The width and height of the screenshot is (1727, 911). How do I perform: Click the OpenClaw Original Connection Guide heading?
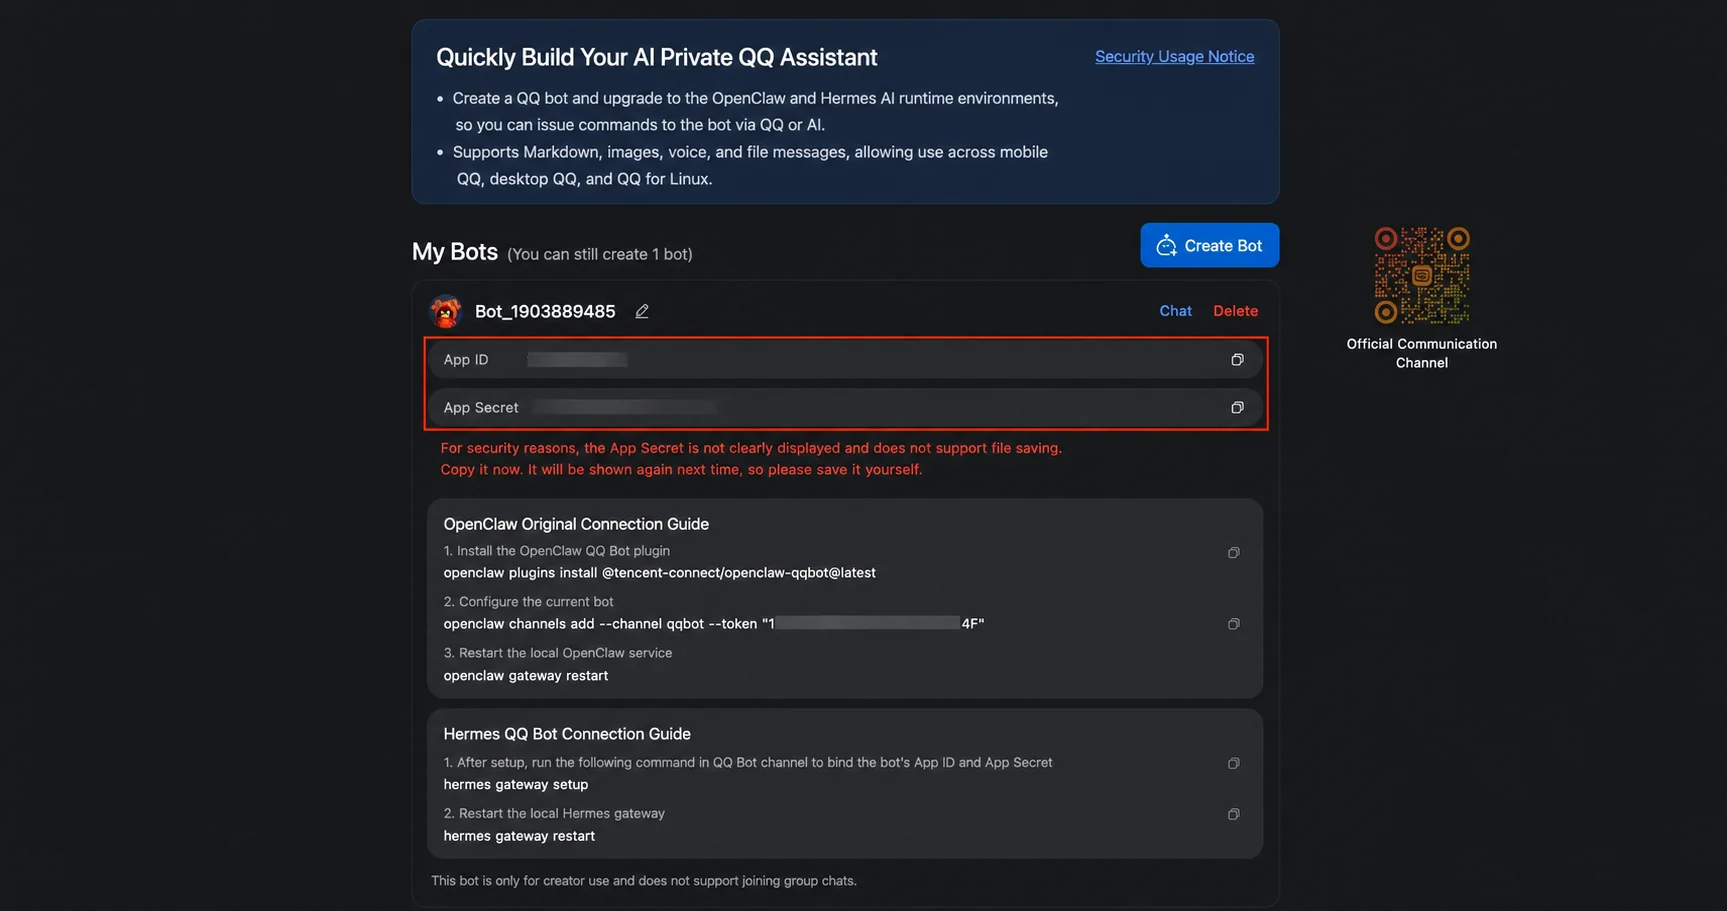[x=576, y=524]
